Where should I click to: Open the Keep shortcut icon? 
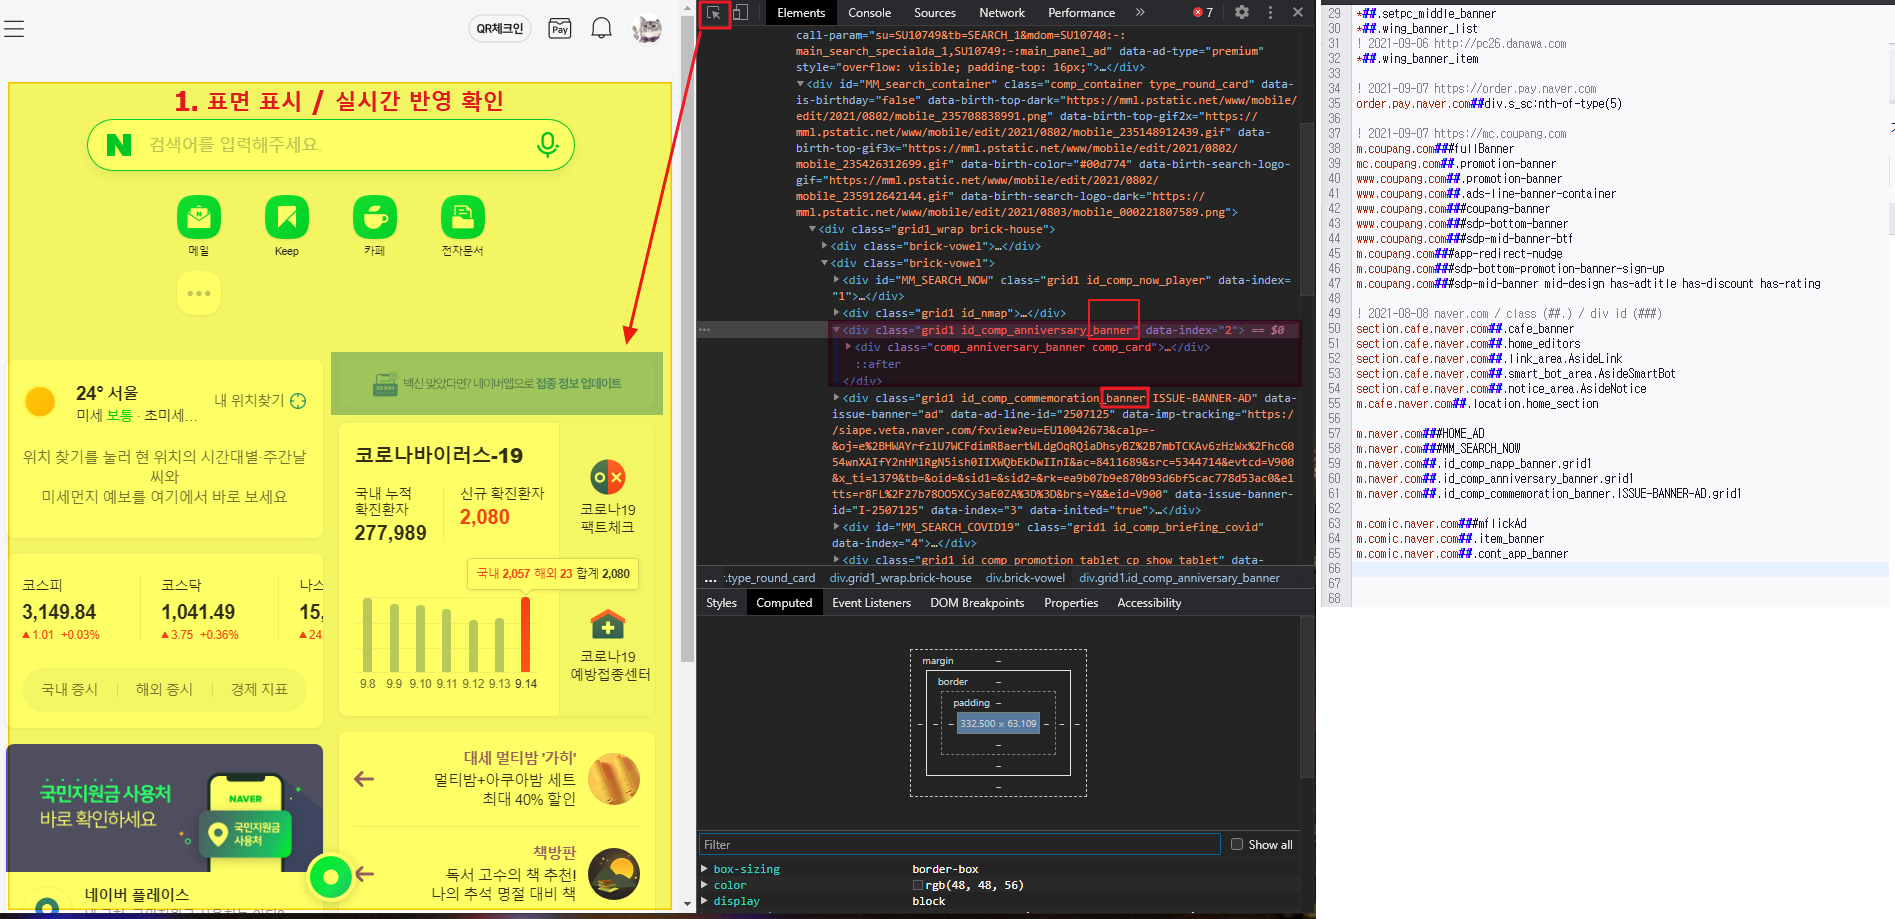[287, 217]
